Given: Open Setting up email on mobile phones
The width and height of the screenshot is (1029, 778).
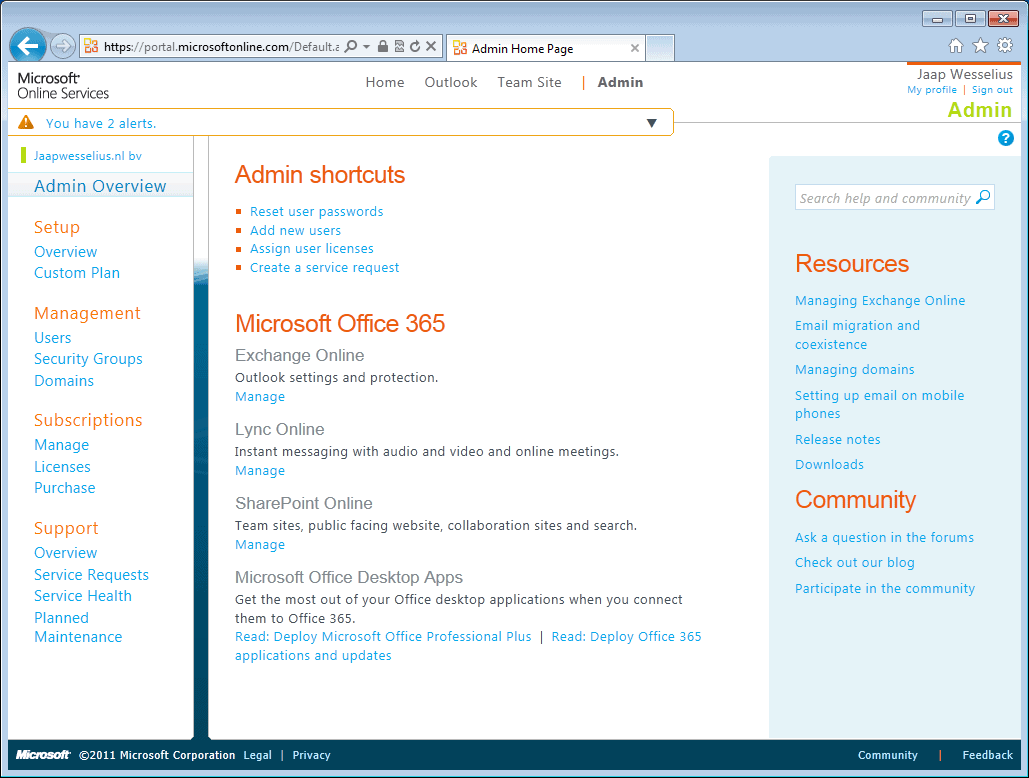Looking at the screenshot, I should click(x=879, y=405).
